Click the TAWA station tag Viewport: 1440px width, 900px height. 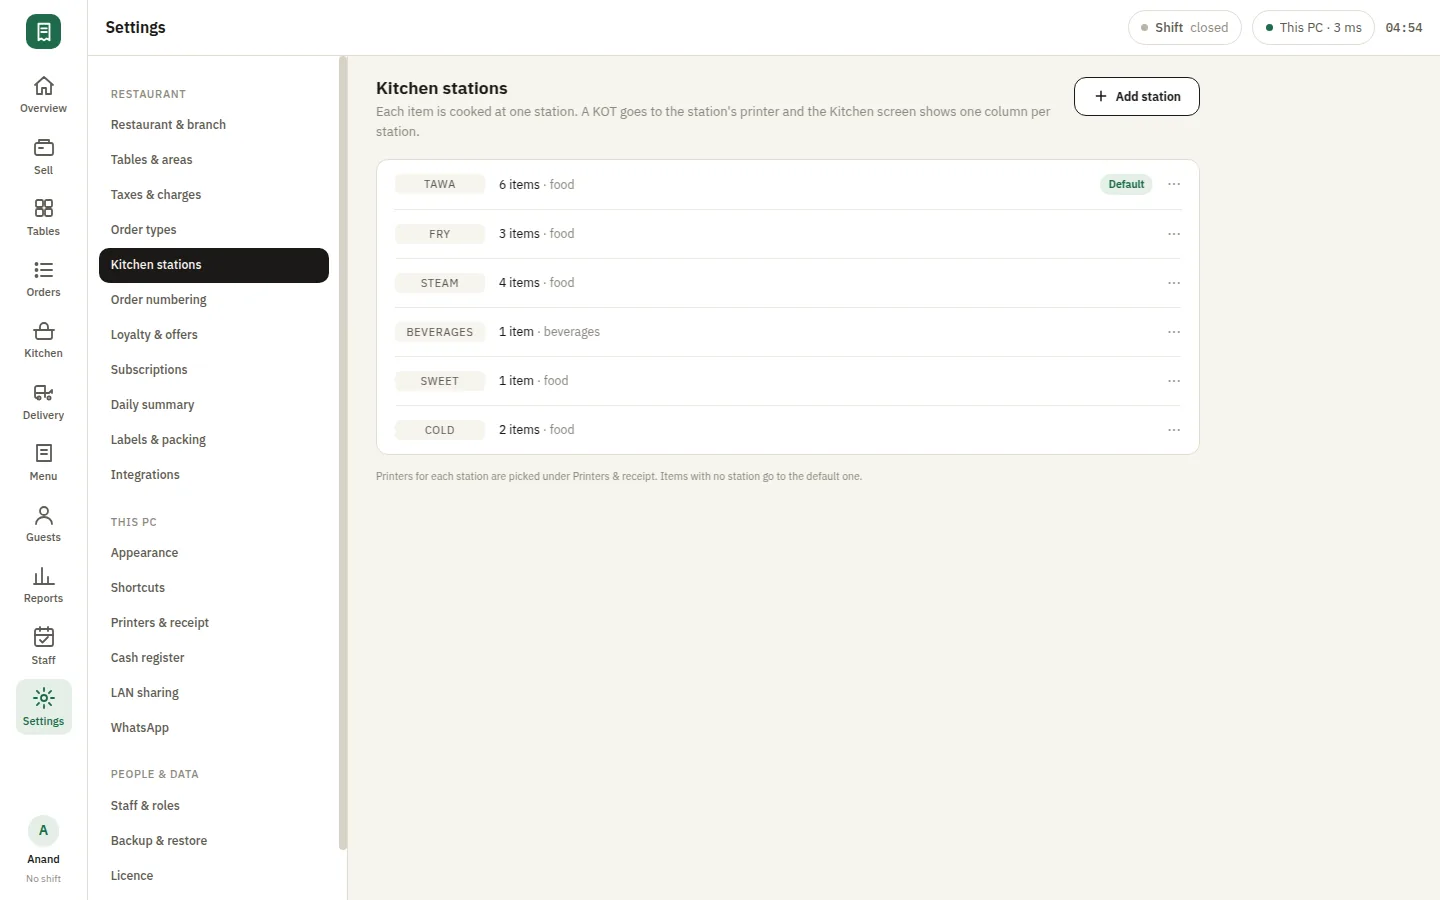[440, 184]
